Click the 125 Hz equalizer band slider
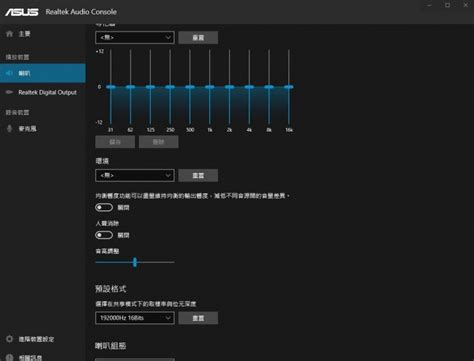This screenshot has width=474, height=361. (150, 87)
